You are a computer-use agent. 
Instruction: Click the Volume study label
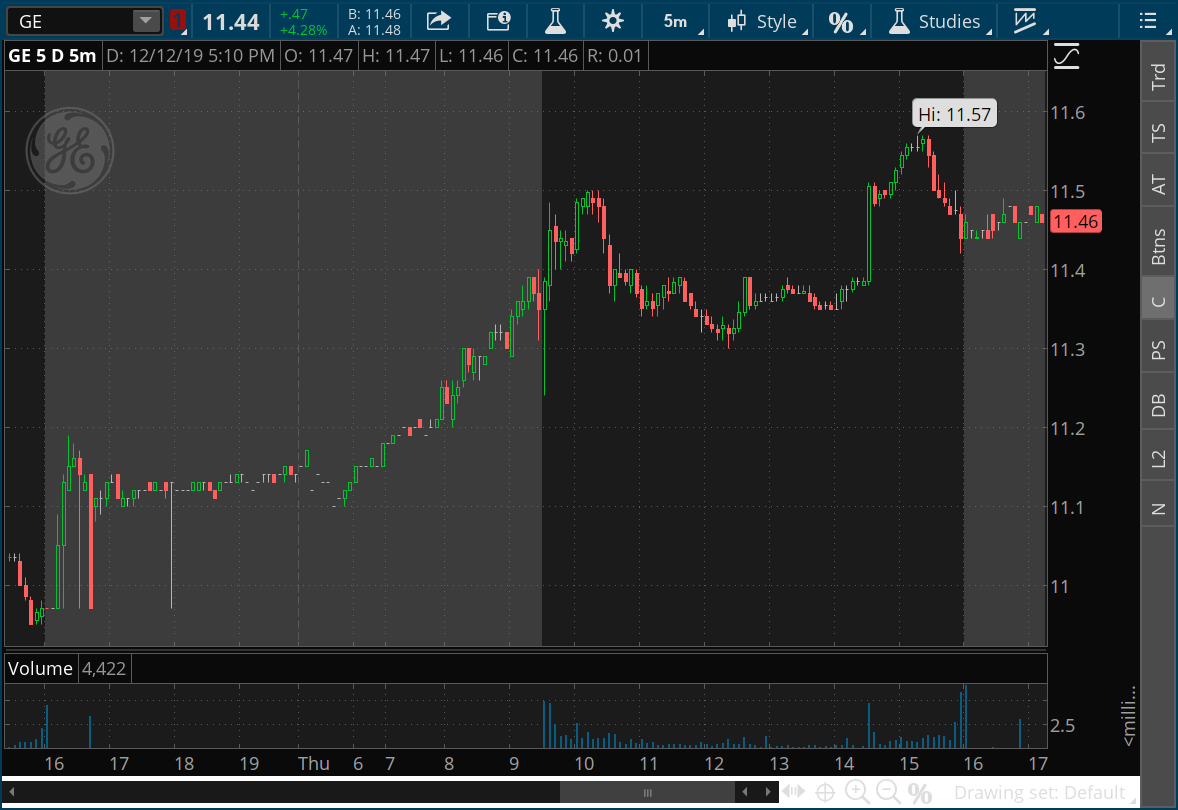[x=41, y=668]
